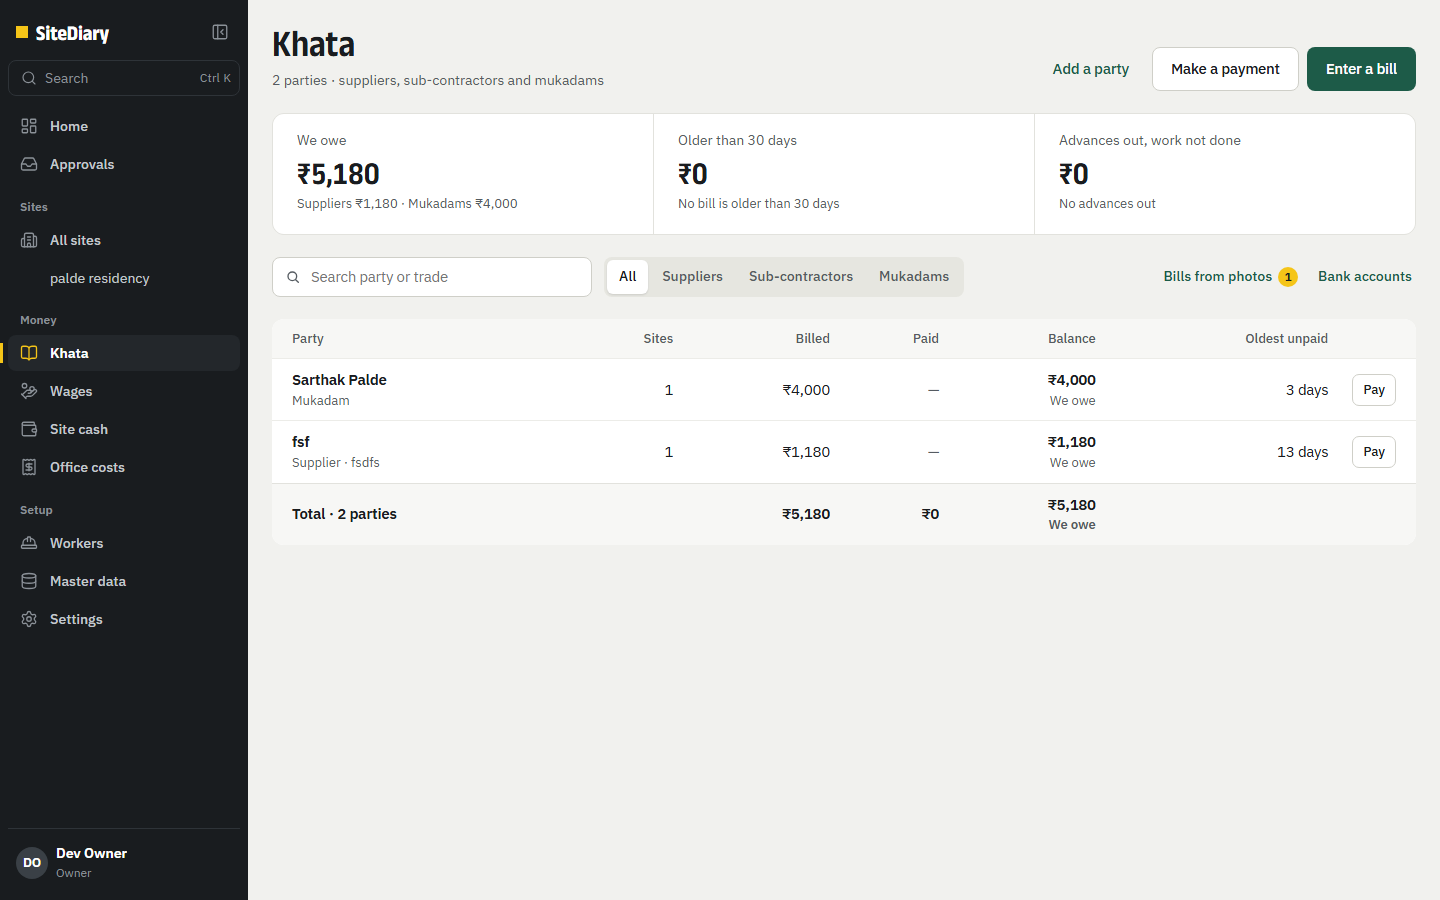1440x900 pixels.
Task: Click Add a party link
Action: [x=1091, y=69]
